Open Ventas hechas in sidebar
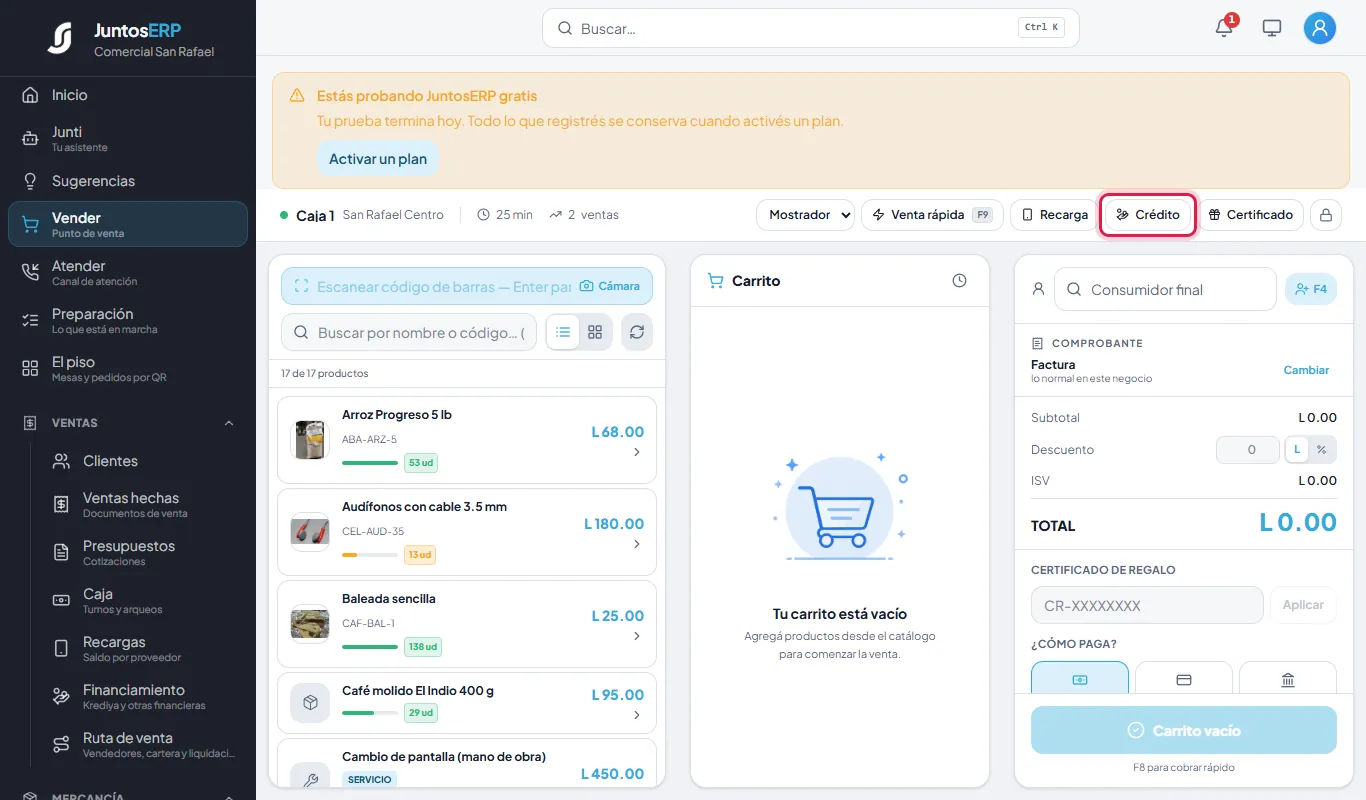This screenshot has width=1366, height=800. click(x=144, y=504)
